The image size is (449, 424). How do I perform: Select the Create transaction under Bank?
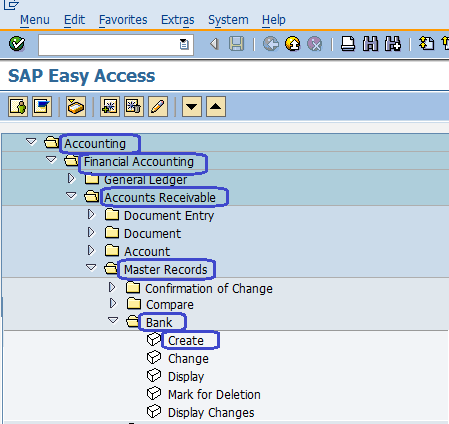186,341
